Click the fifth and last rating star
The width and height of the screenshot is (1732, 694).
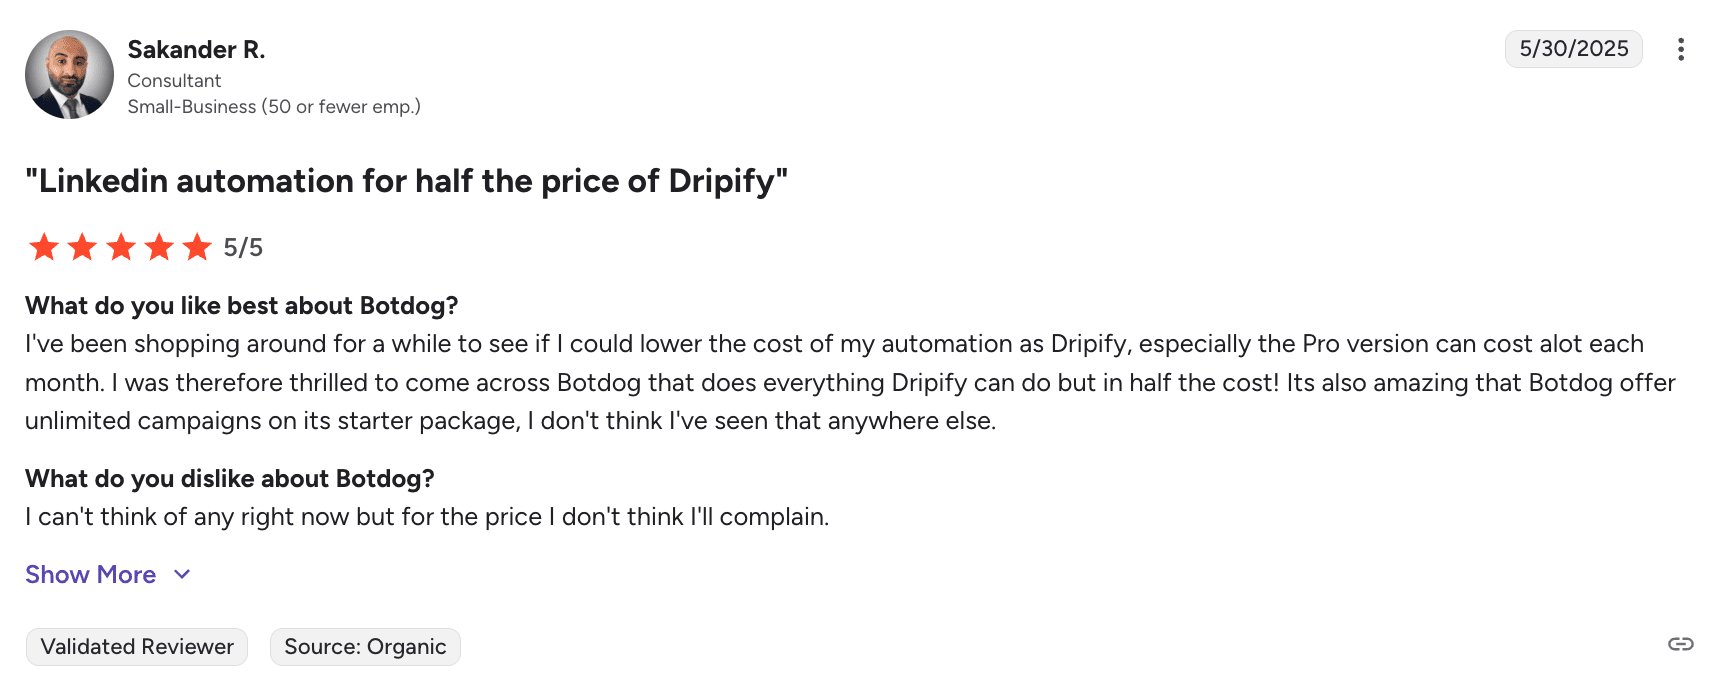[197, 246]
